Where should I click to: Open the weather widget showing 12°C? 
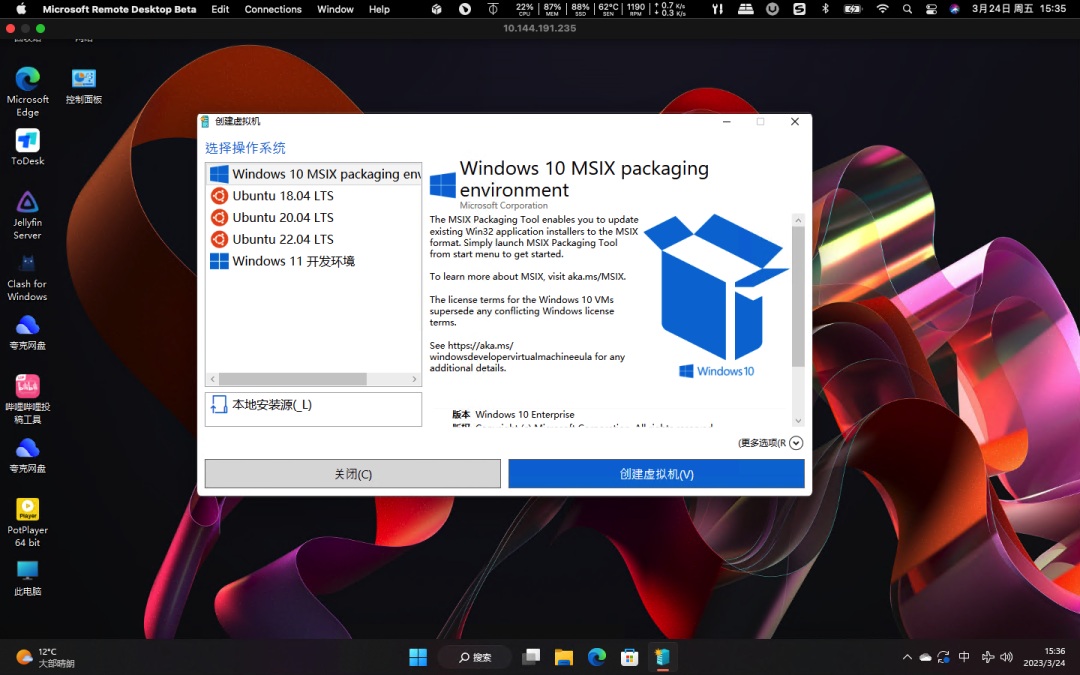[45, 657]
